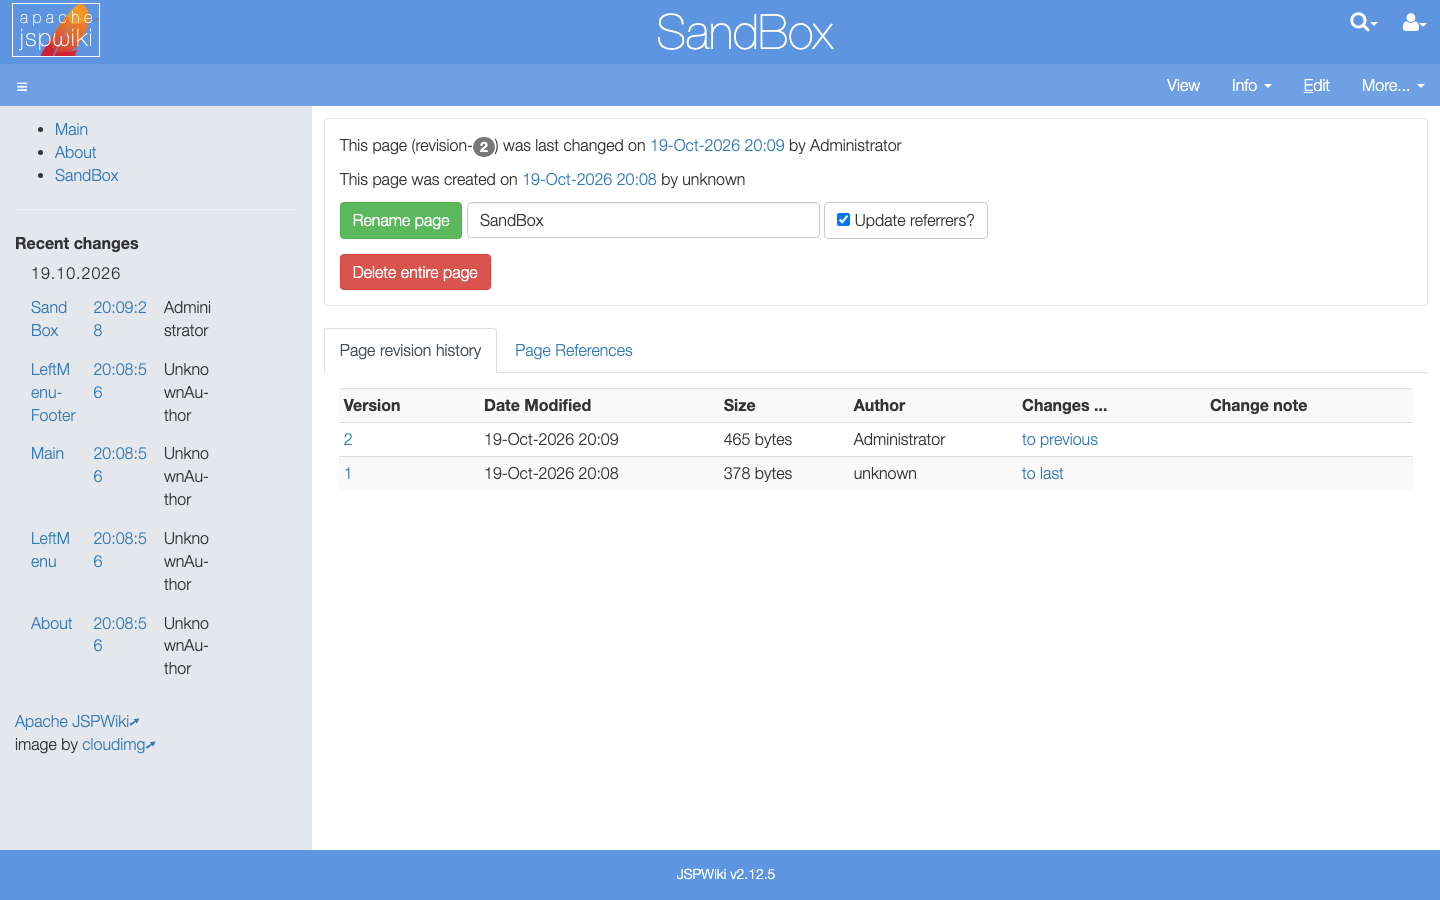The height and width of the screenshot is (900, 1440).
Task: Click the Change note column header
Action: point(1258,405)
